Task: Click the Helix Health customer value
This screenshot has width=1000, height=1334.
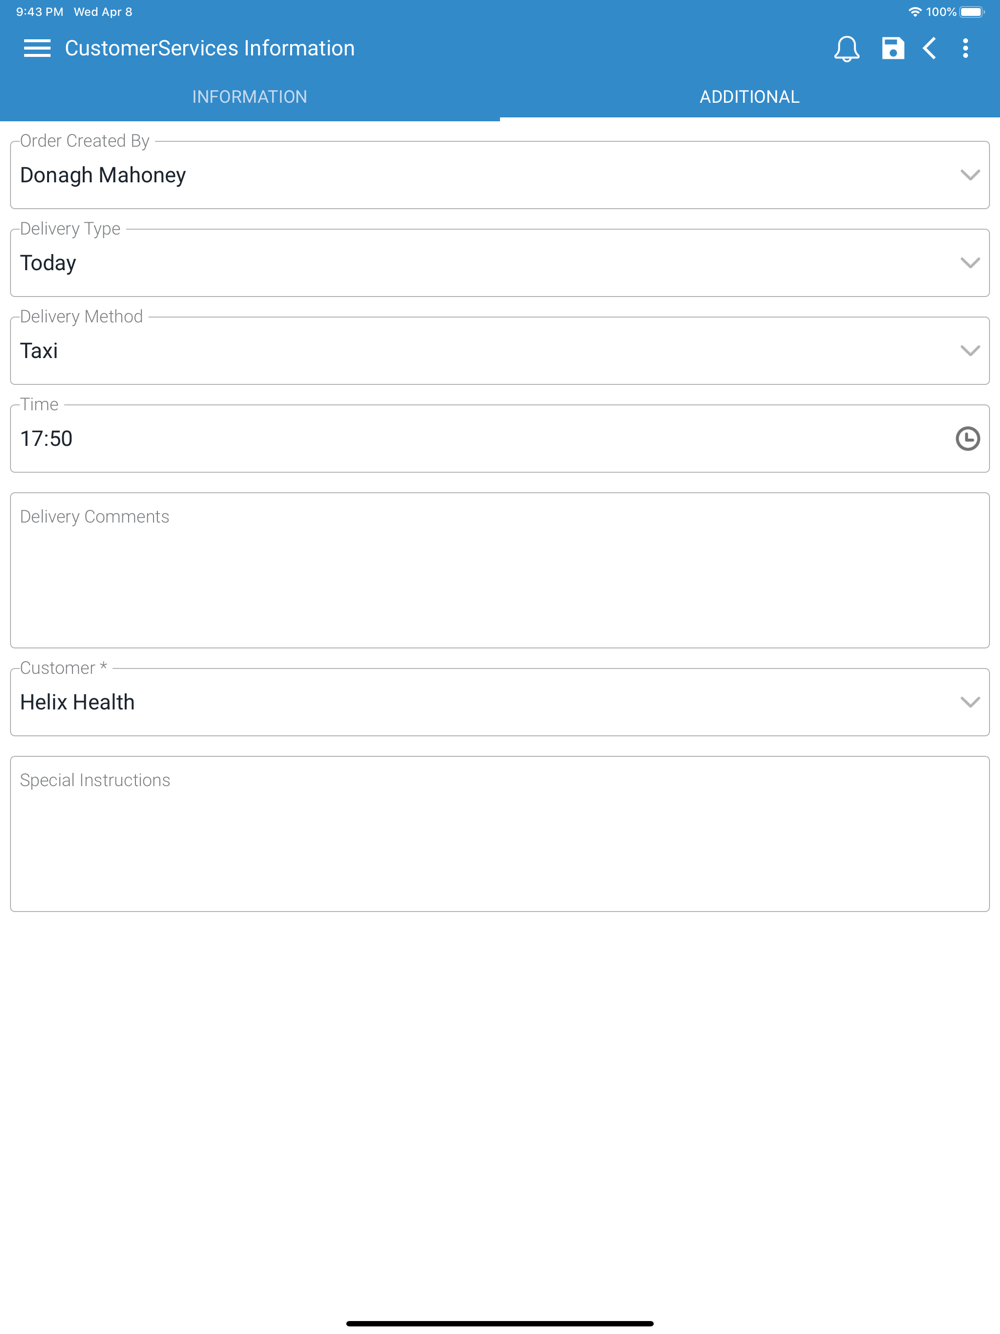Action: (78, 702)
